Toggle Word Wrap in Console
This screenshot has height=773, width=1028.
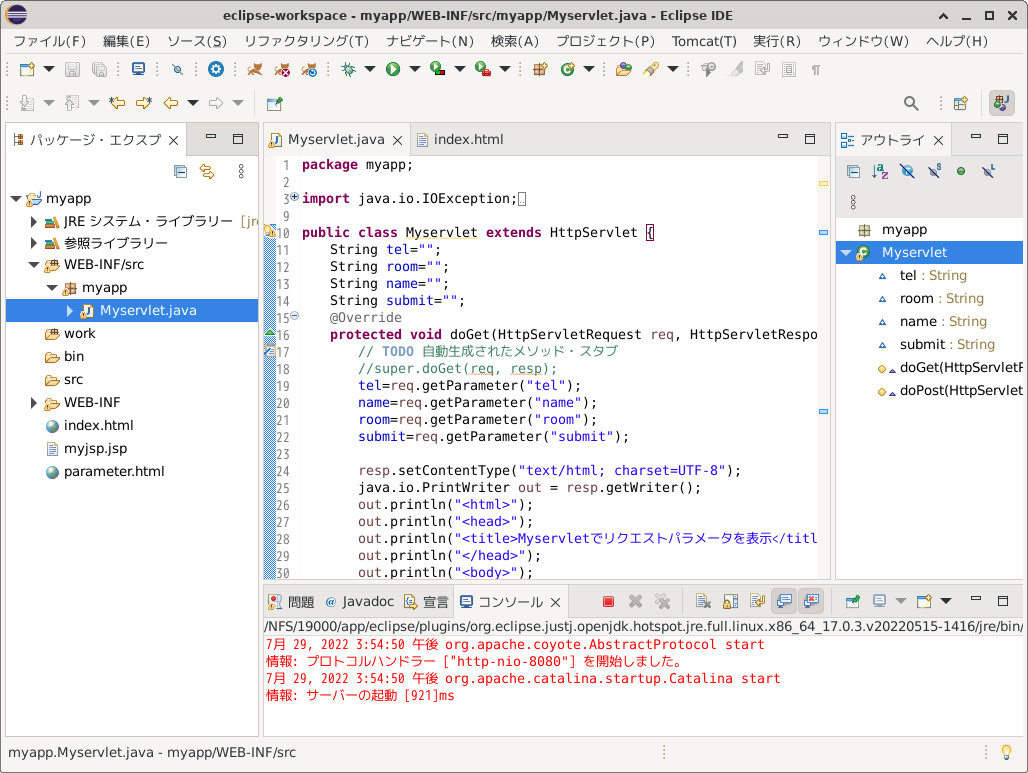(757, 601)
